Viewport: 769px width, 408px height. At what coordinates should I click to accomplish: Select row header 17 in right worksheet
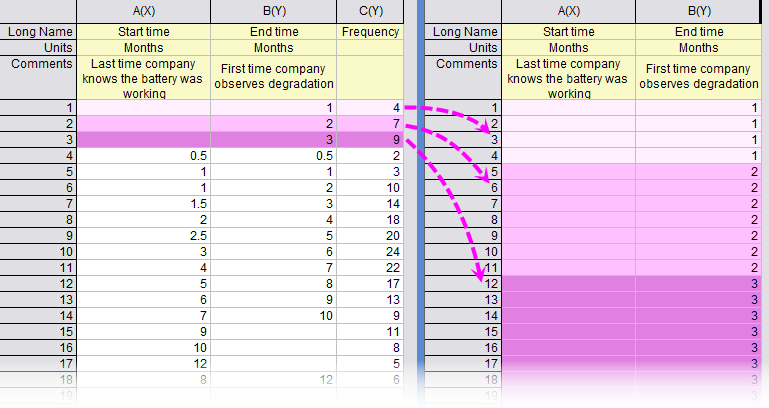463,364
